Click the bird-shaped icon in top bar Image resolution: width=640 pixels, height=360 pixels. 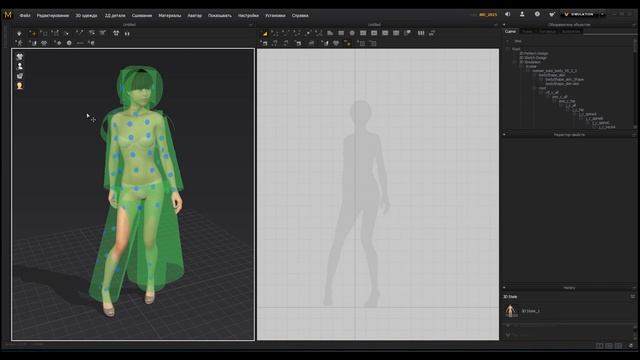click(552, 14)
